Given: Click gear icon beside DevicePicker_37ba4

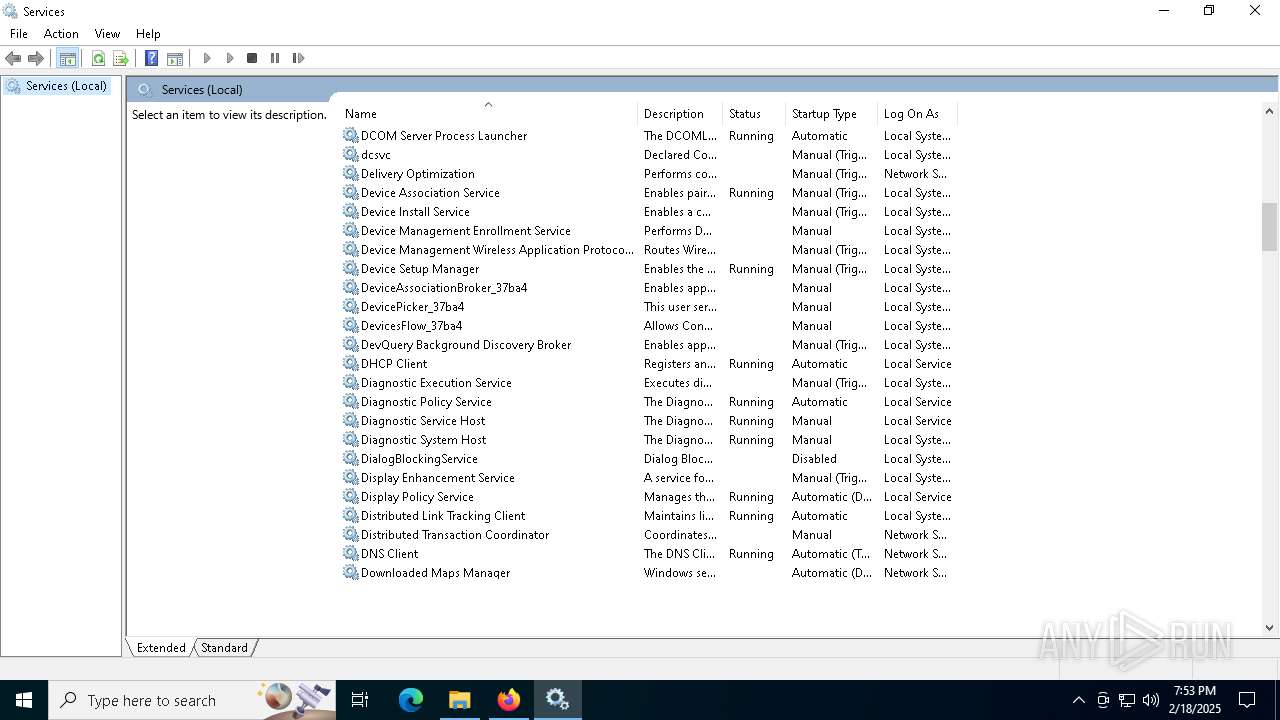Looking at the screenshot, I should (351, 306).
